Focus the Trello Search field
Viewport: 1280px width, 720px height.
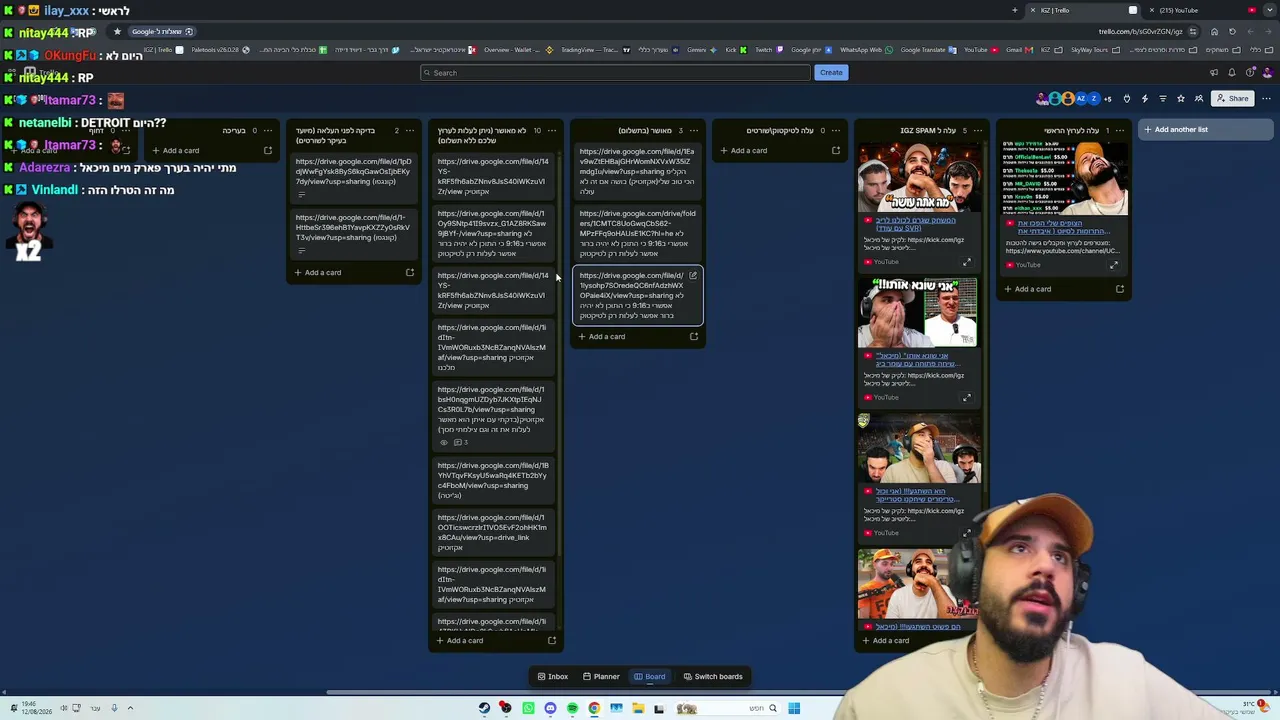click(615, 72)
